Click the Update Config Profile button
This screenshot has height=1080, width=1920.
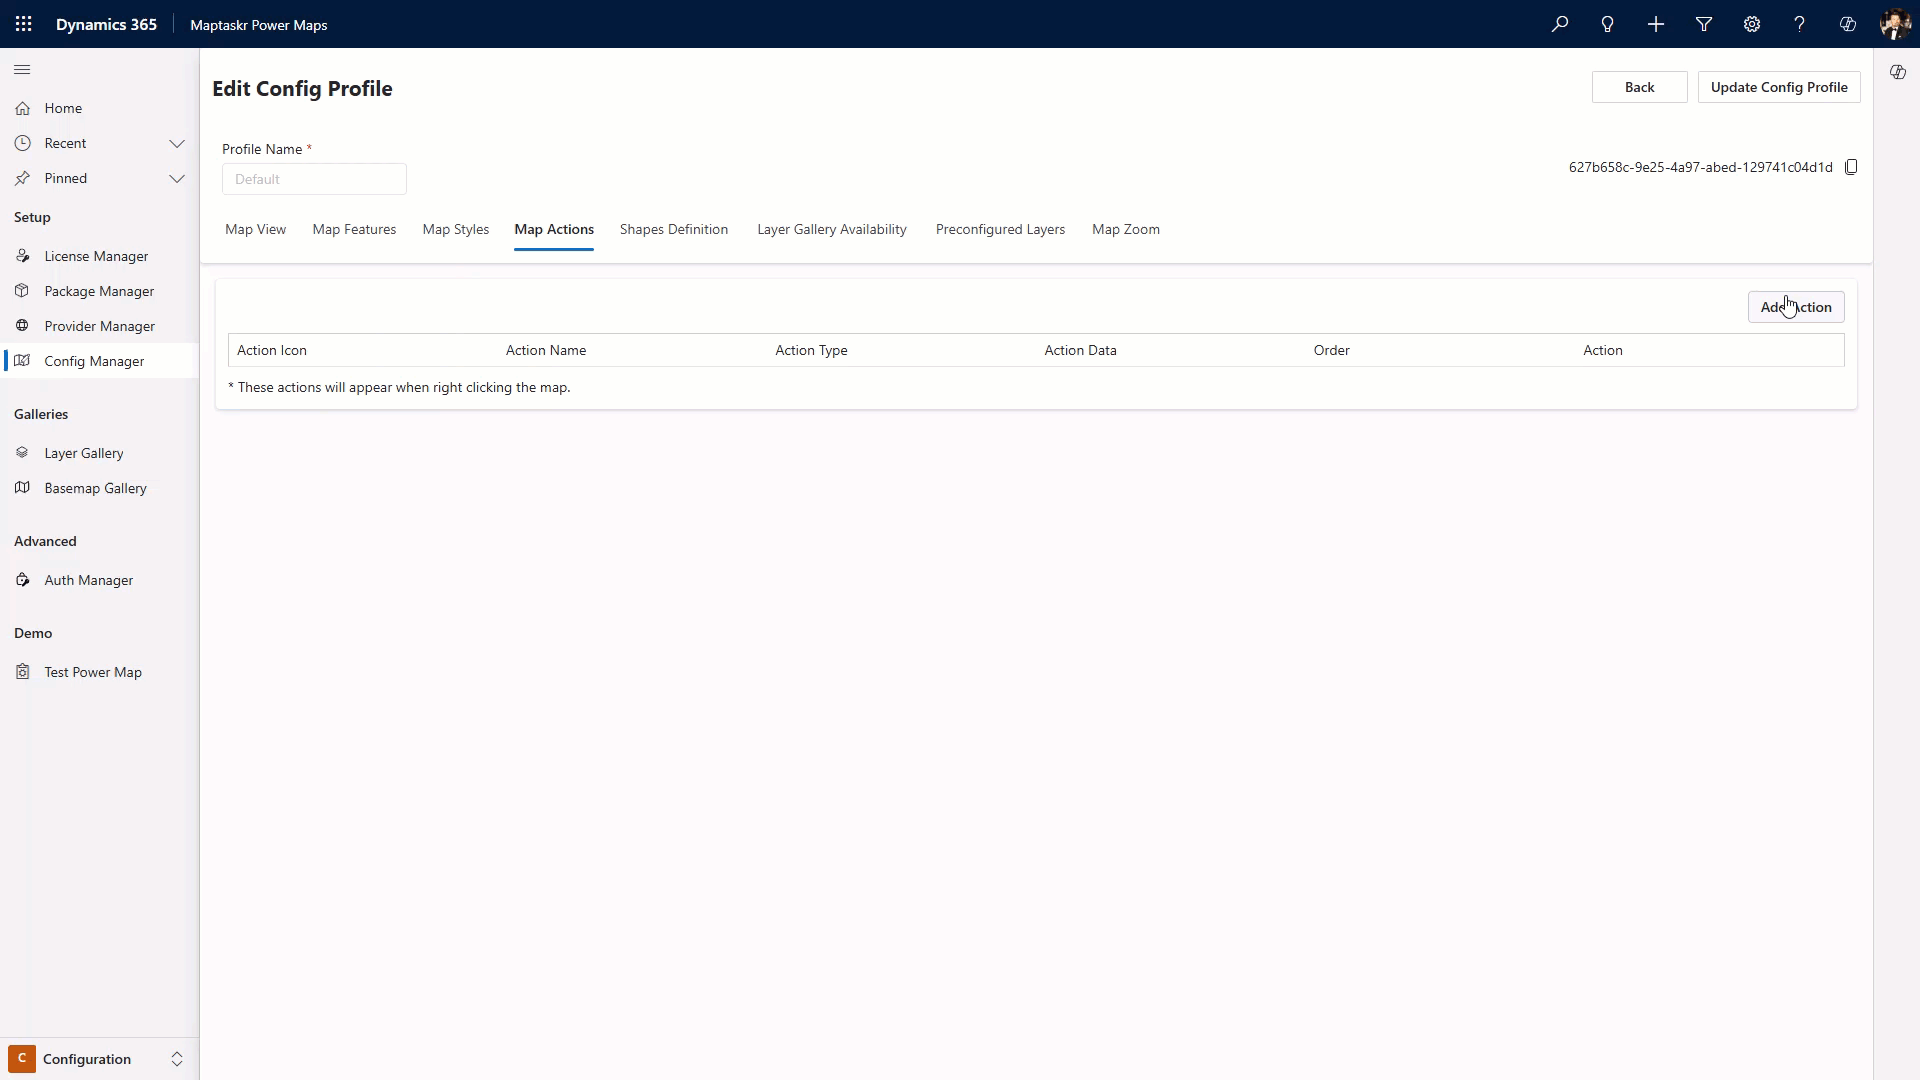(1778, 87)
